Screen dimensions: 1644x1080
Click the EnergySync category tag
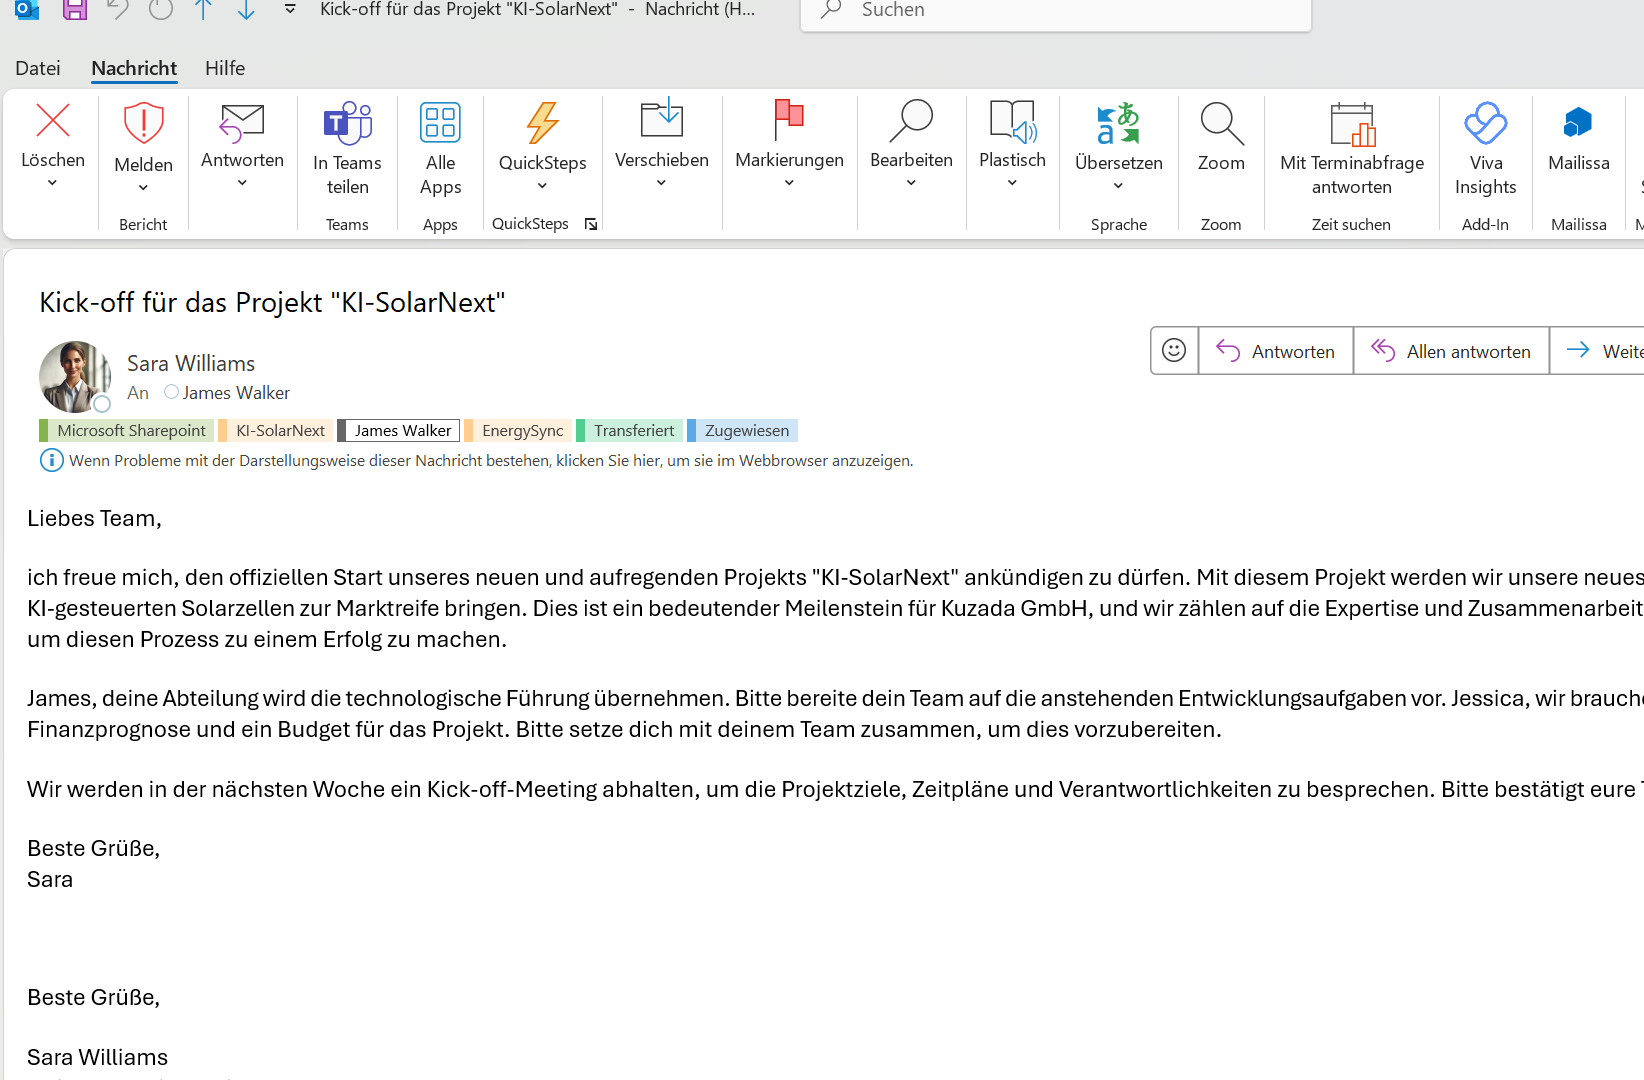coord(517,430)
